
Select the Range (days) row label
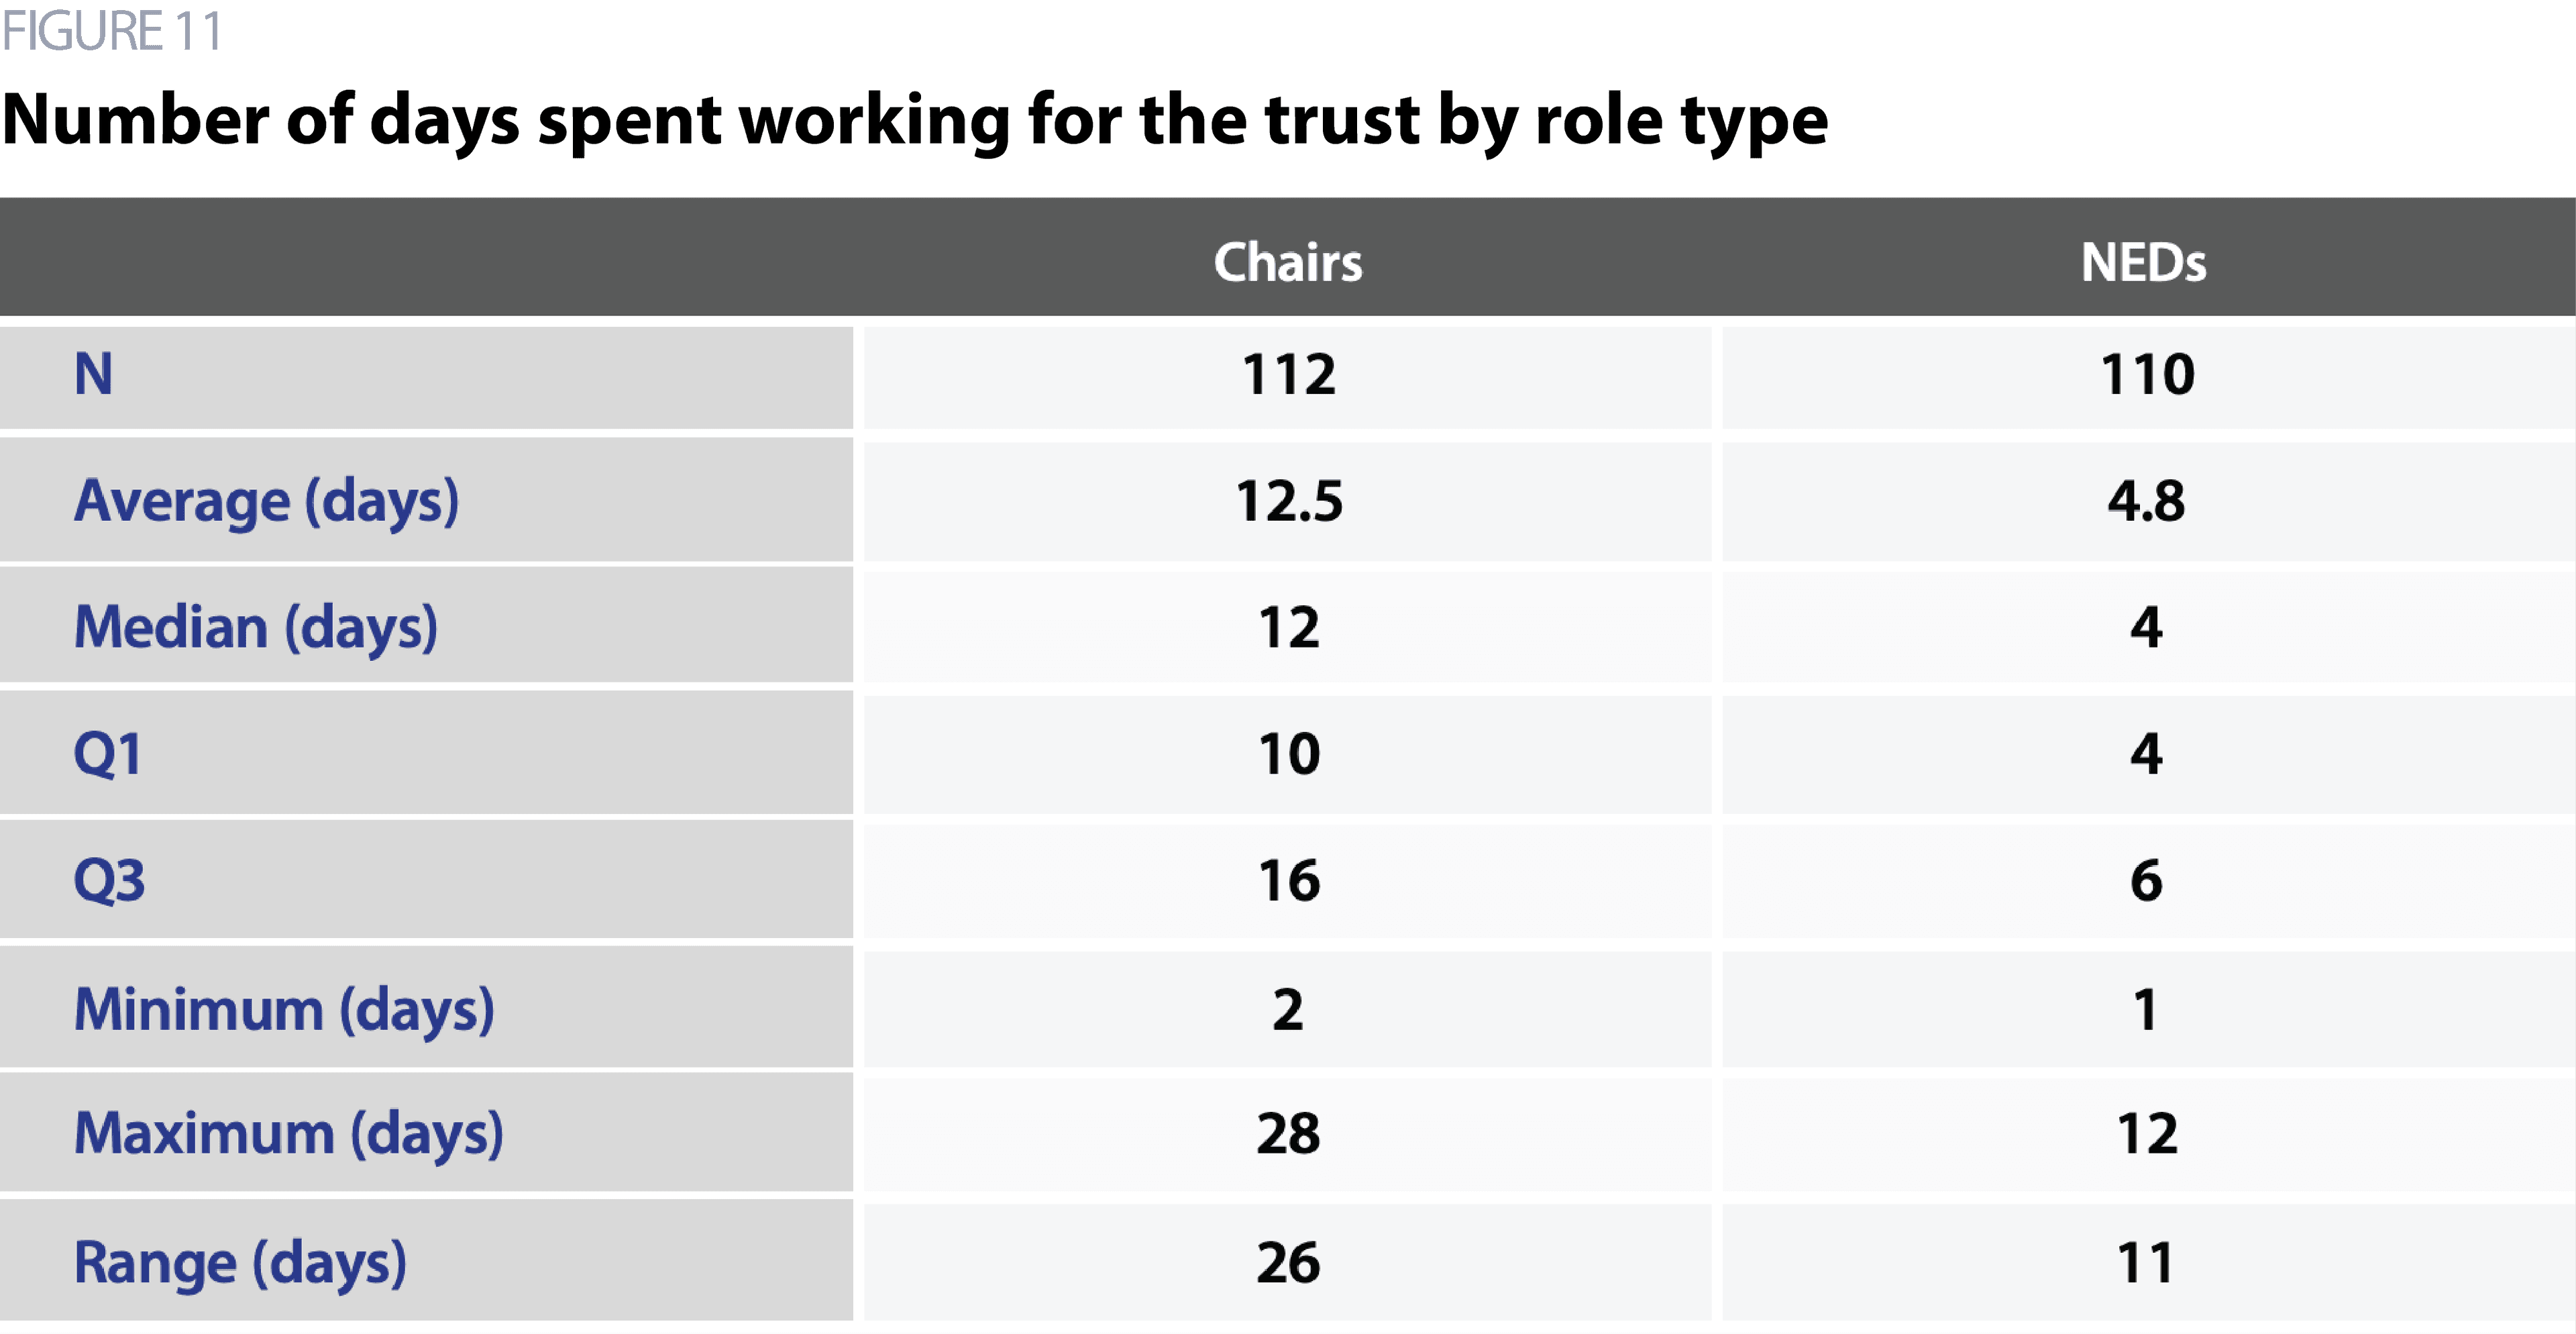[240, 1262]
